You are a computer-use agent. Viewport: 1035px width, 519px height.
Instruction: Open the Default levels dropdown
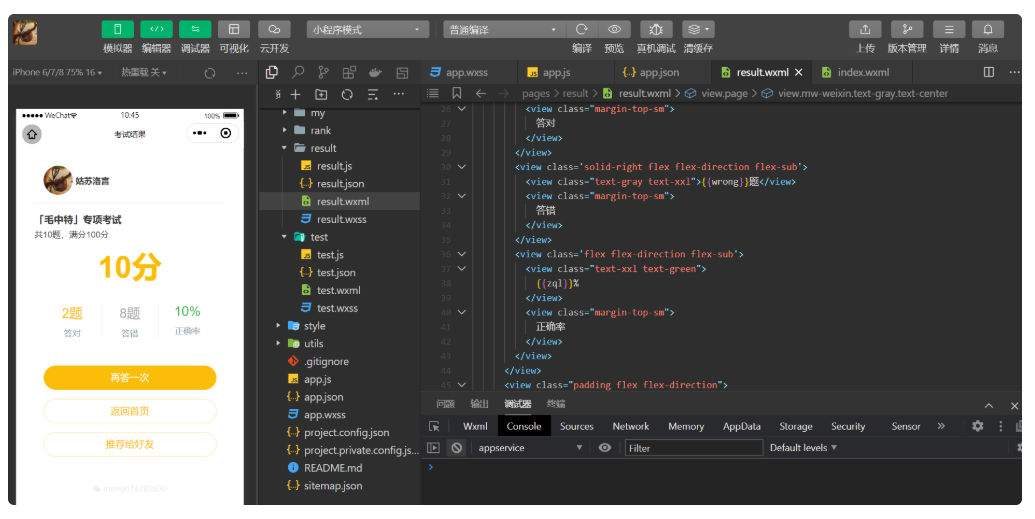pyautogui.click(x=803, y=448)
